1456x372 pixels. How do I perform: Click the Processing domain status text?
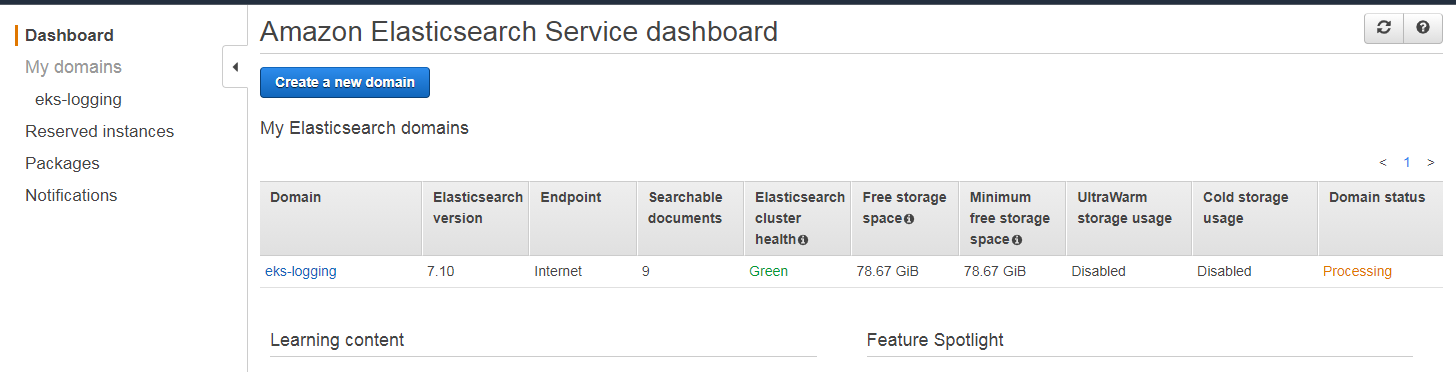(1357, 271)
